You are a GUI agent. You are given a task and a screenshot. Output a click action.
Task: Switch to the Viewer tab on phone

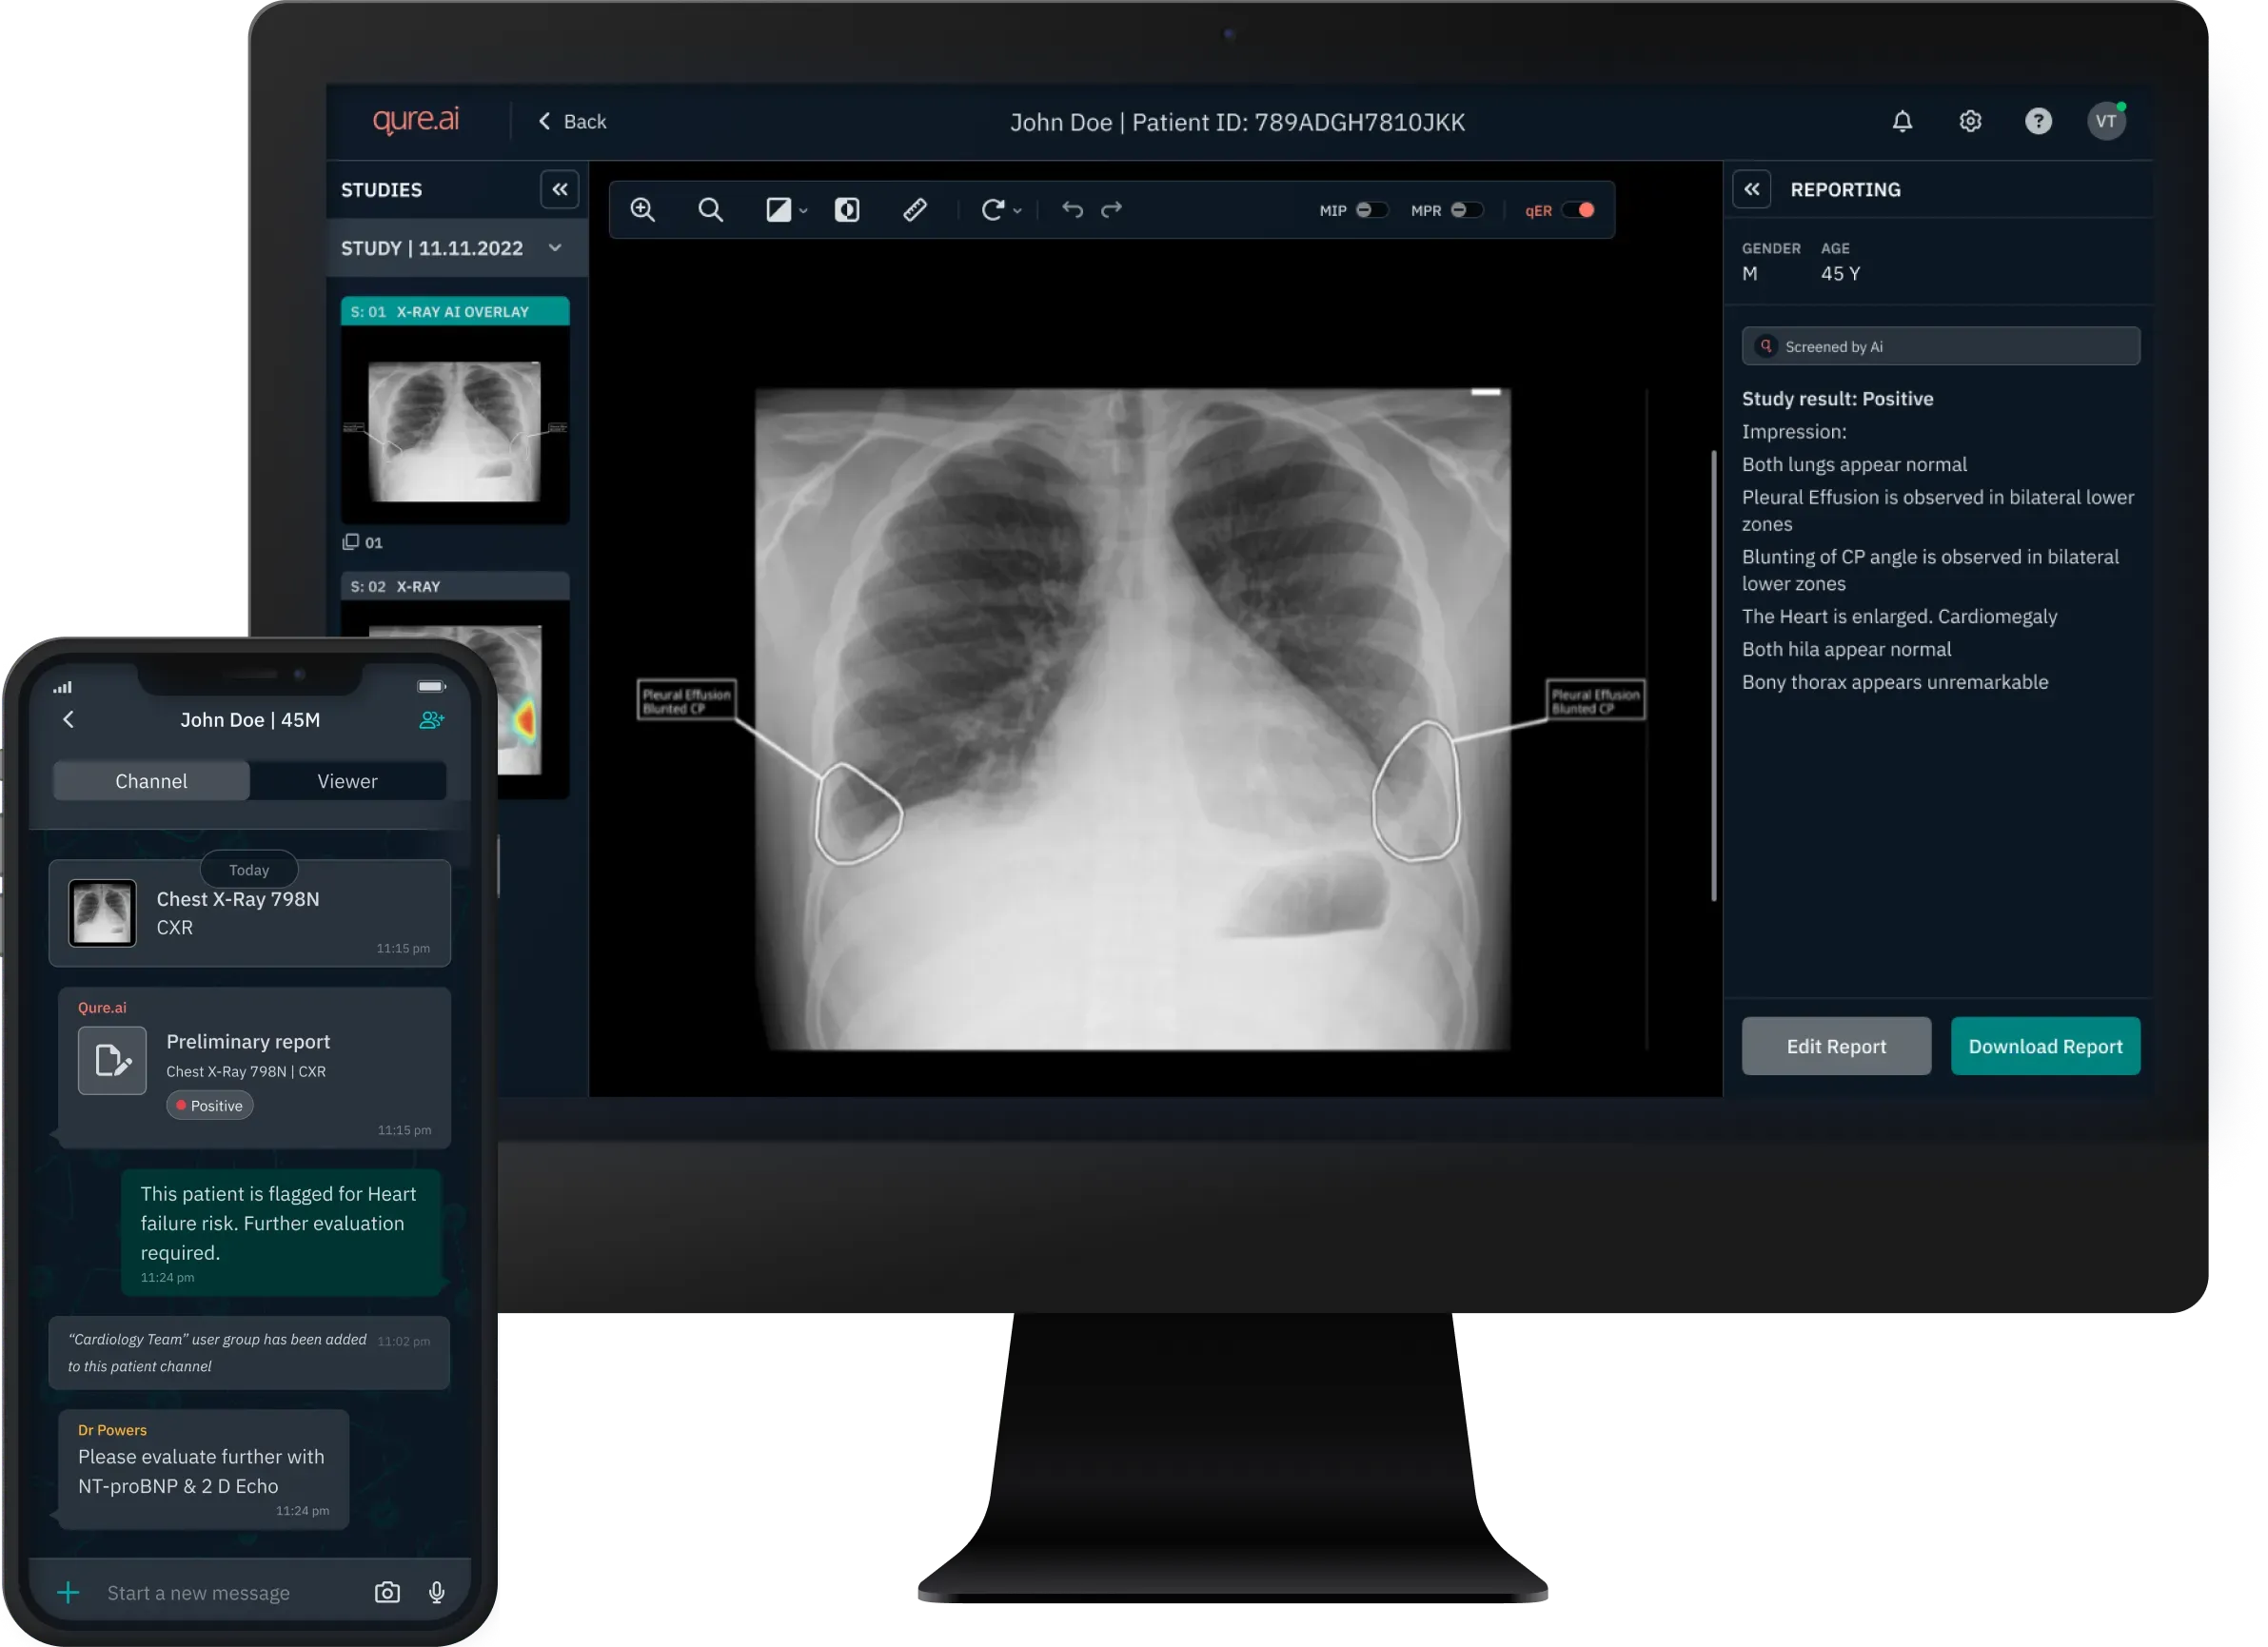347,781
